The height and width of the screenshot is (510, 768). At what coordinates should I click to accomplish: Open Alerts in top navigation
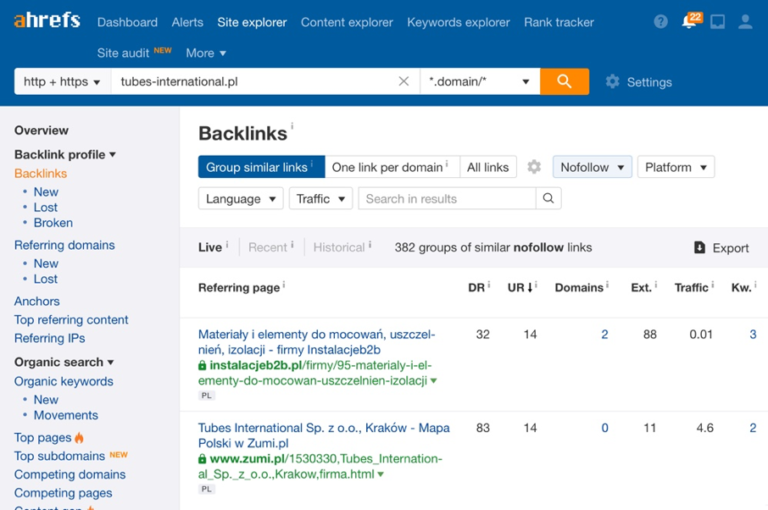pyautogui.click(x=187, y=22)
